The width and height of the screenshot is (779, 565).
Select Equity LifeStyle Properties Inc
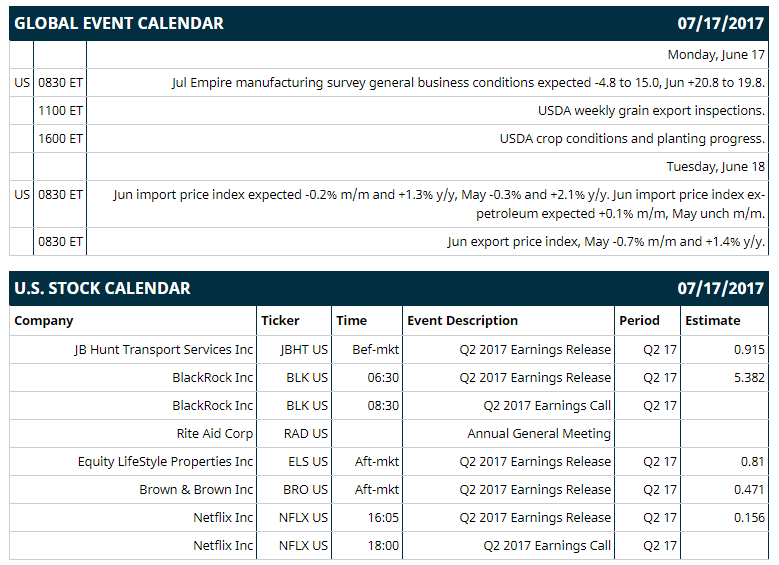point(165,462)
